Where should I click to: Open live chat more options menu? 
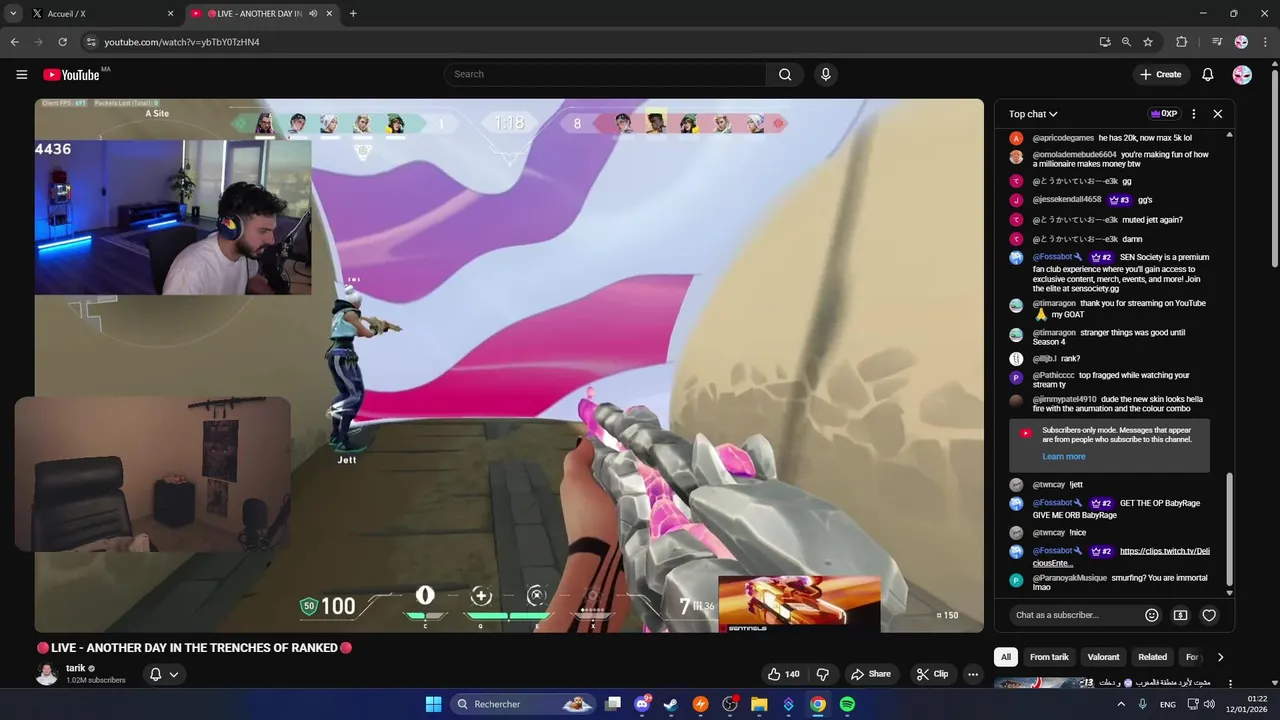(x=1193, y=114)
